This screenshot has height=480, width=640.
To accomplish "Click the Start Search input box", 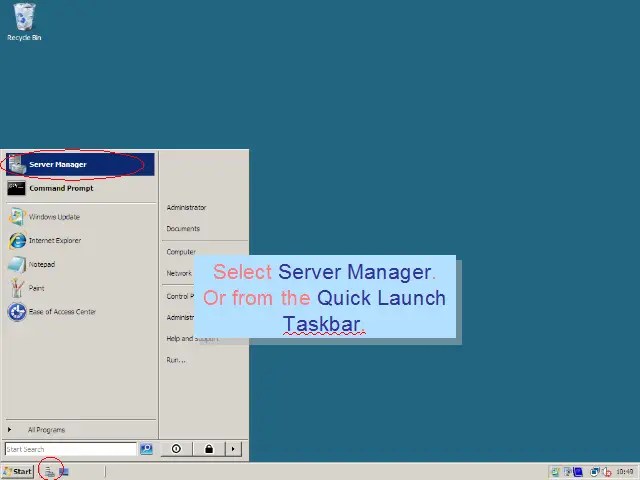I will click(x=71, y=449).
